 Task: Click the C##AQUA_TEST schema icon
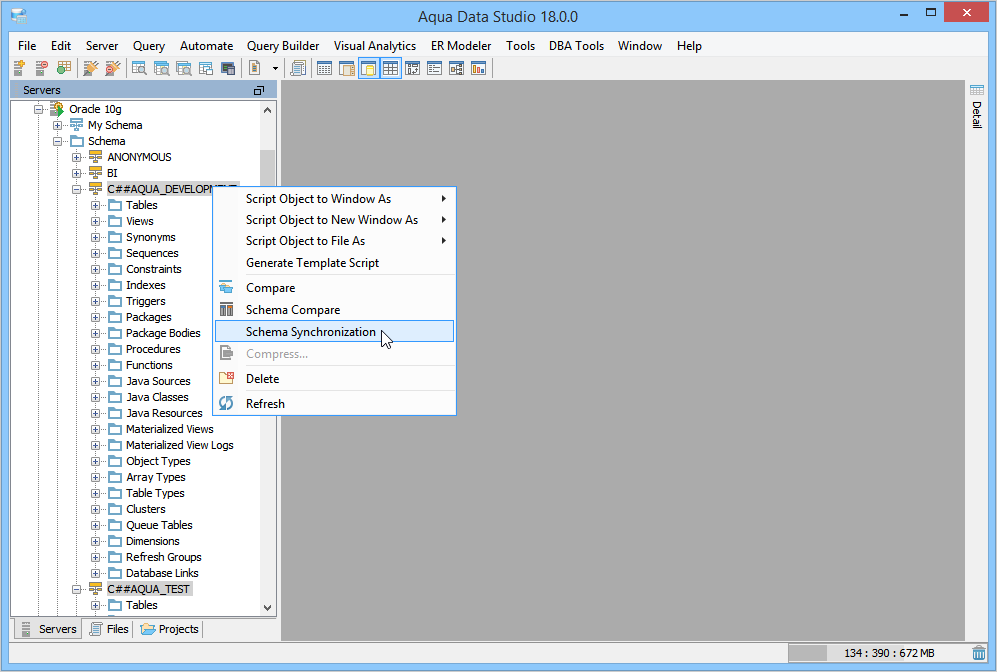pos(95,589)
